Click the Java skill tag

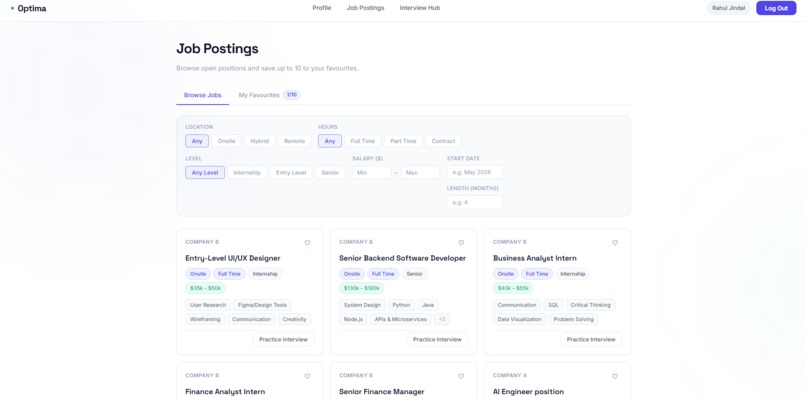428,305
